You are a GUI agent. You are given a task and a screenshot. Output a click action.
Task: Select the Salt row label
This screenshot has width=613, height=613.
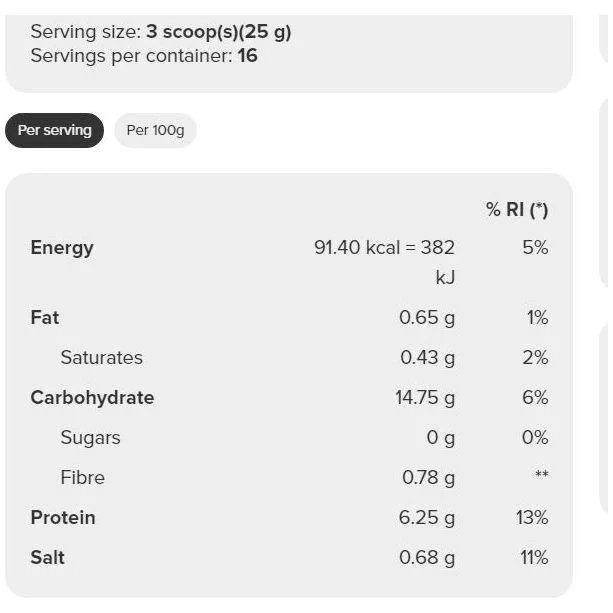47,557
